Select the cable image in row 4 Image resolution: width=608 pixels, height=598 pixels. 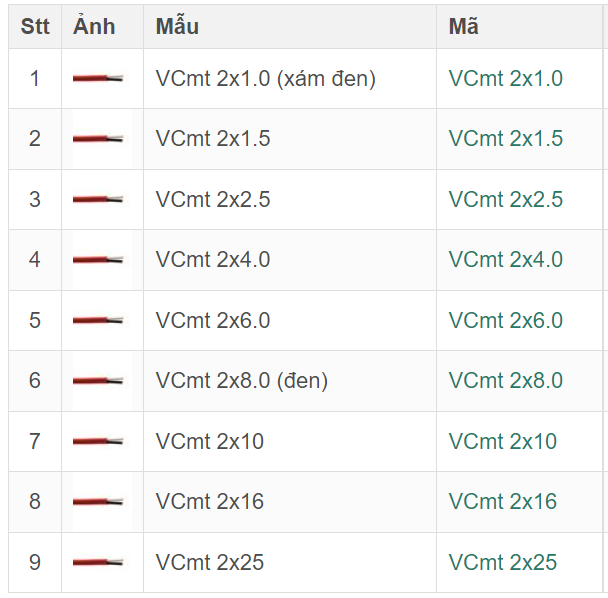99,260
